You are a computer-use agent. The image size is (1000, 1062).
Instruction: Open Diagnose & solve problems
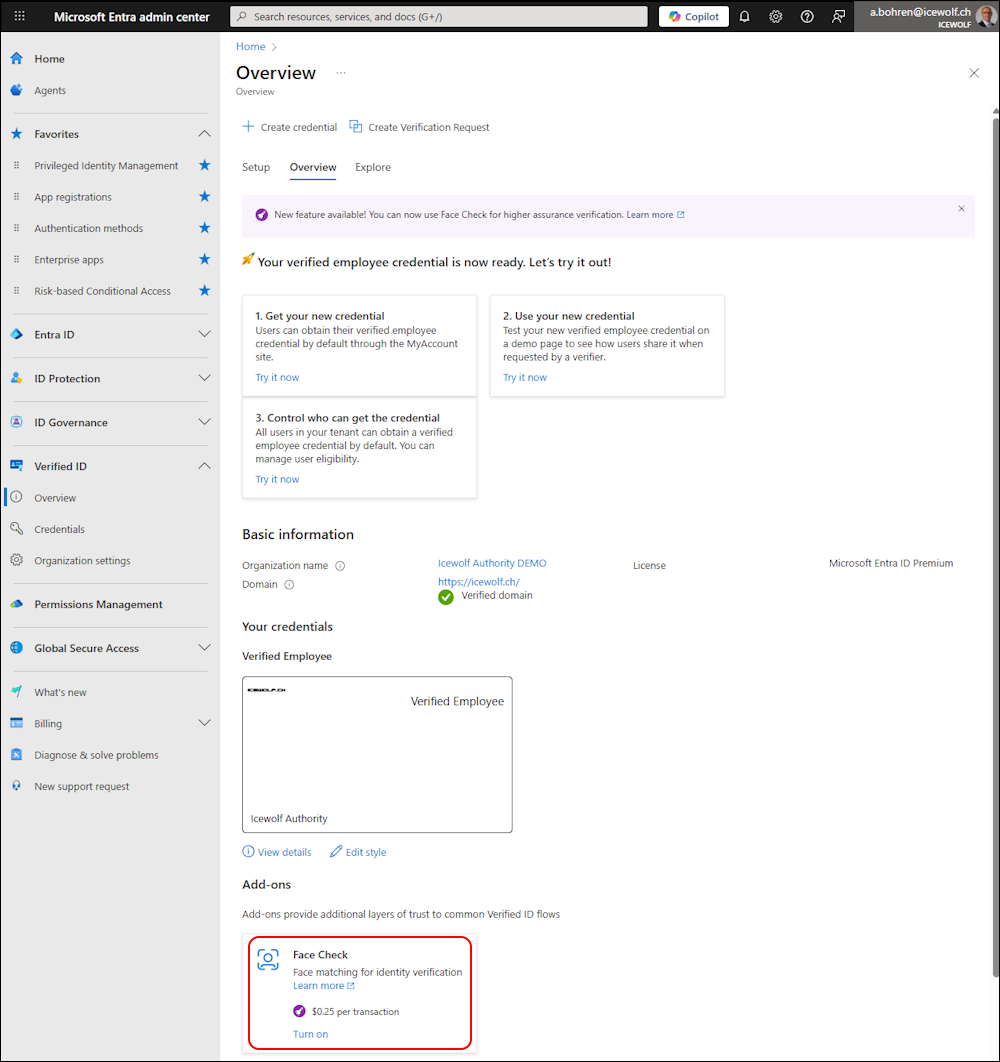pyautogui.click(x=96, y=755)
